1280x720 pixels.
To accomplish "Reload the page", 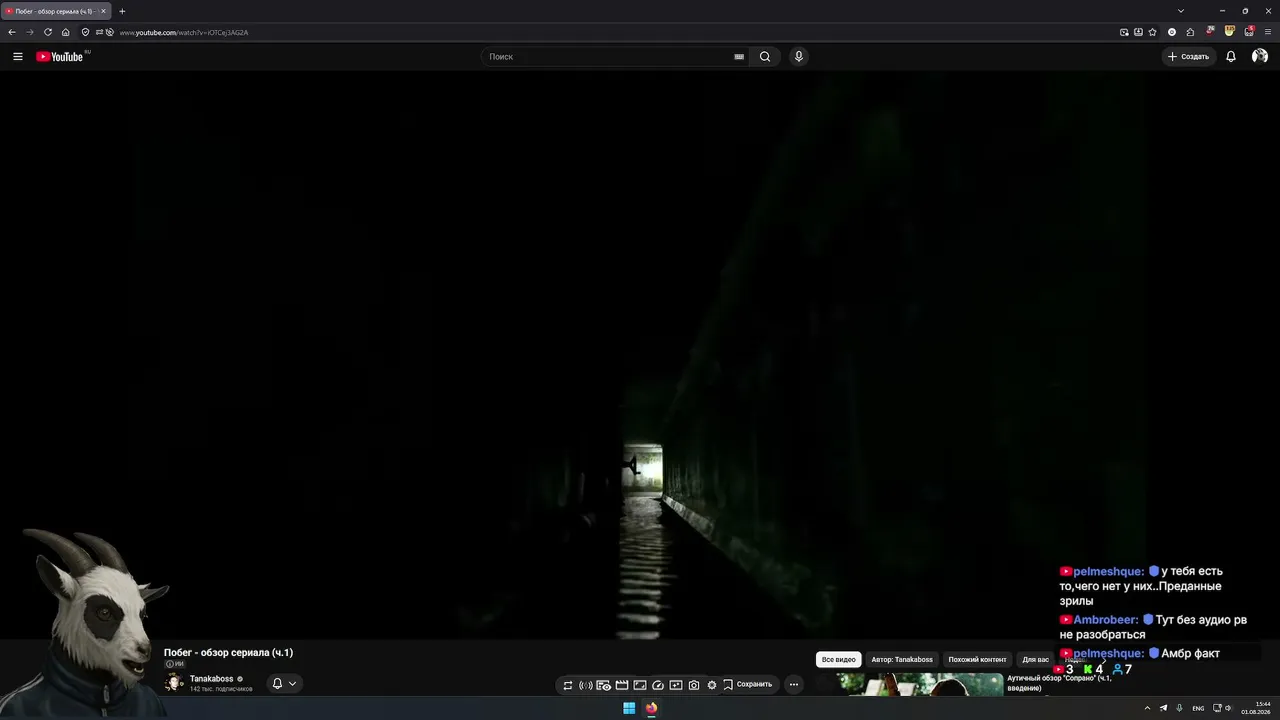I will [x=47, y=32].
